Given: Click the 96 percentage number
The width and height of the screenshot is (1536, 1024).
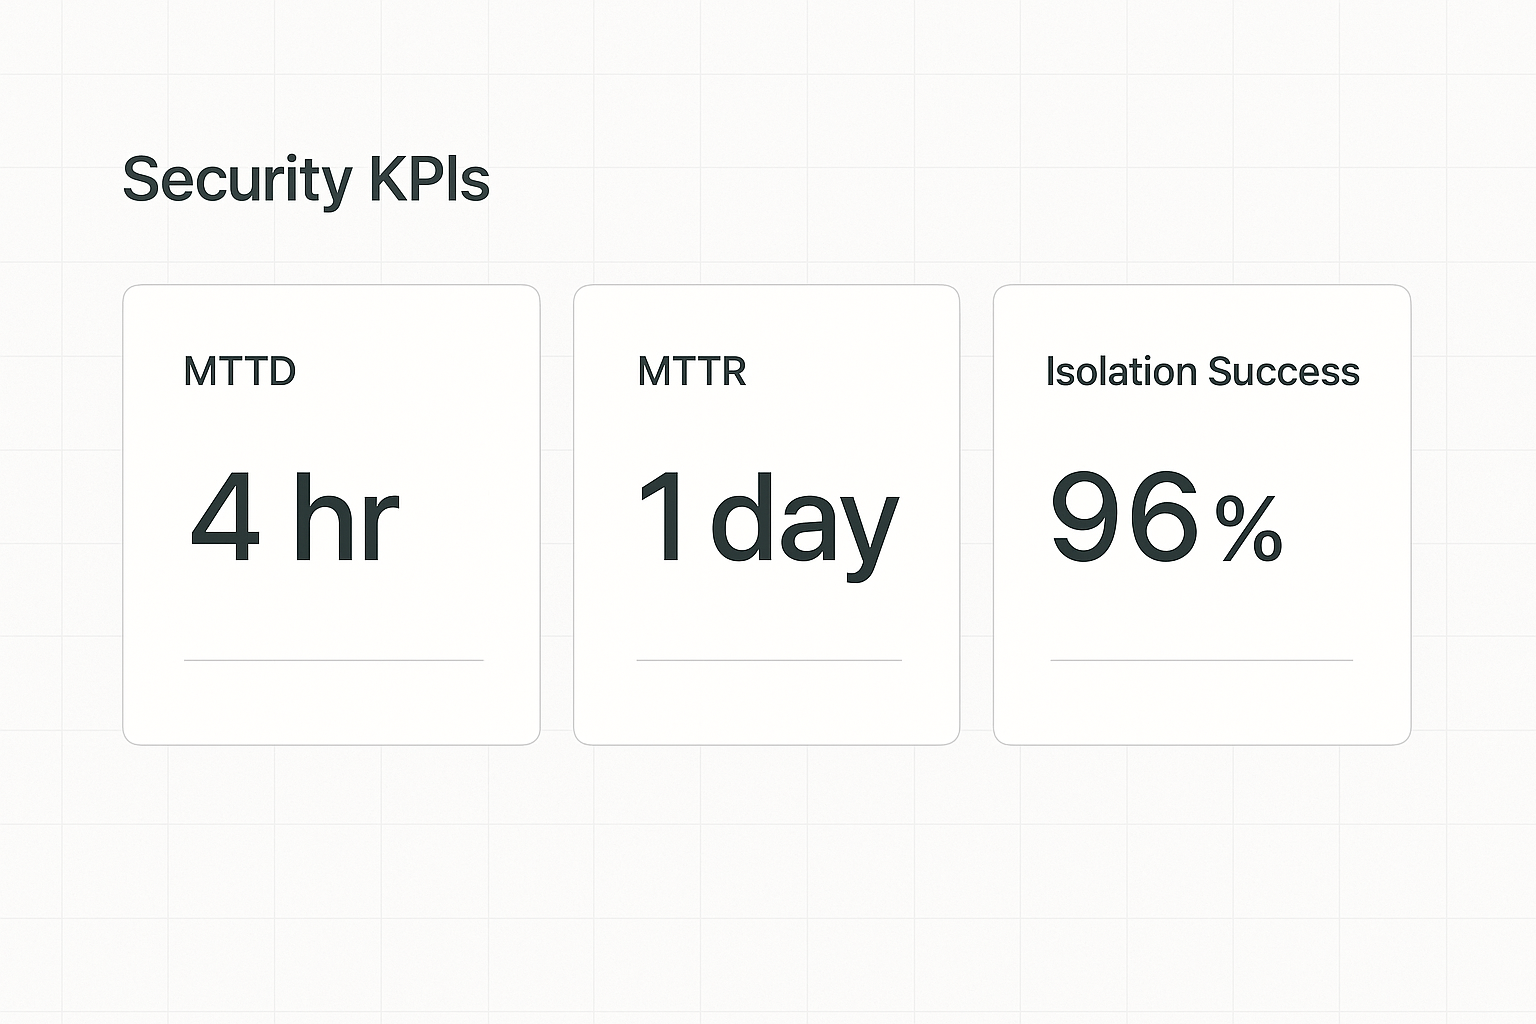Looking at the screenshot, I should [x=1124, y=517].
